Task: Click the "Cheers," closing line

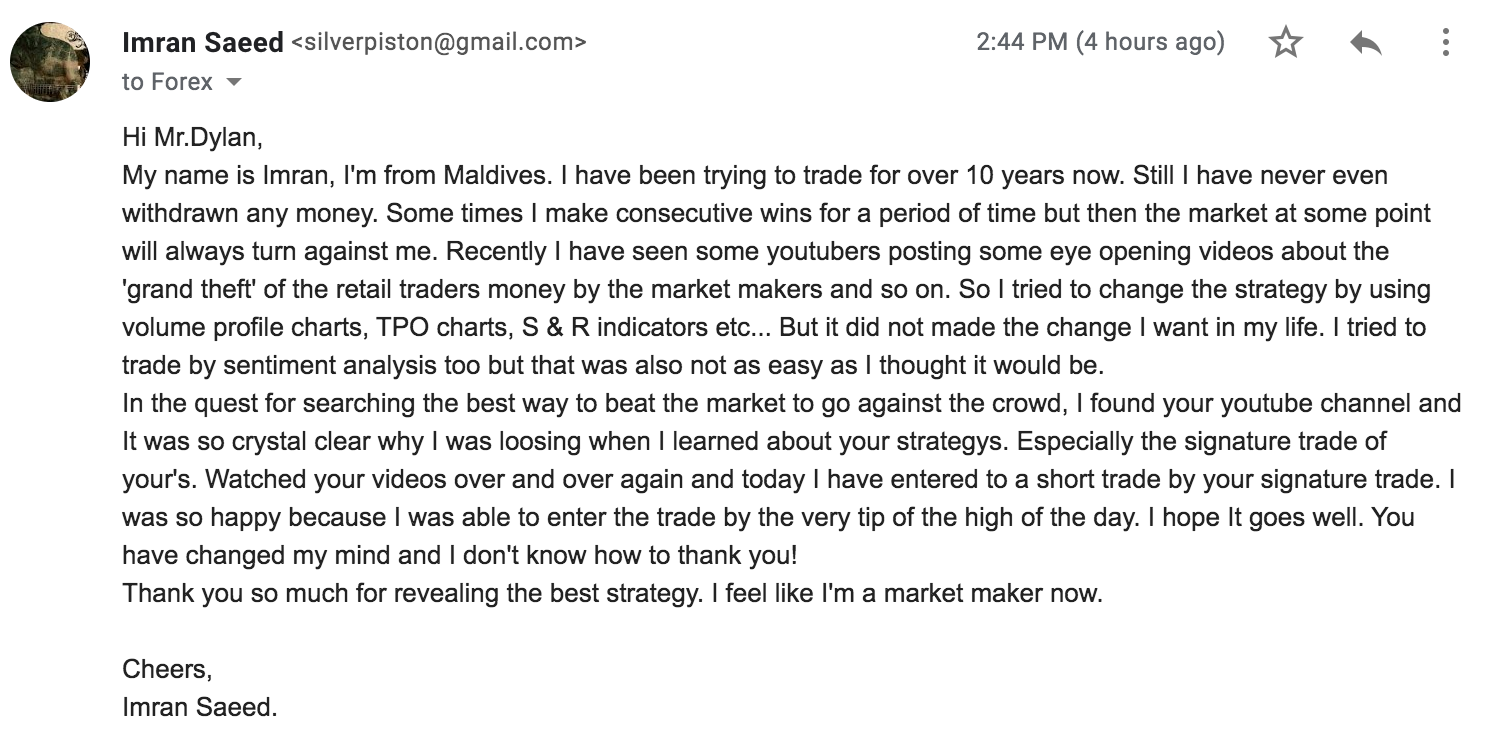Action: point(167,668)
